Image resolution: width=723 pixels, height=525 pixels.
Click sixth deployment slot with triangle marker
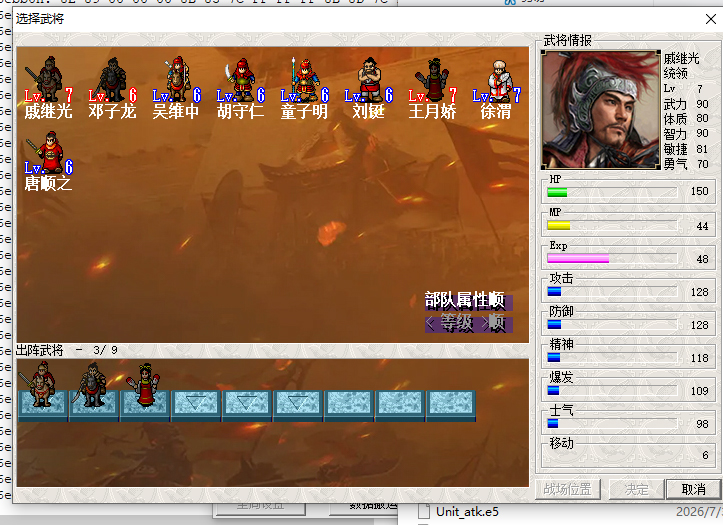[x=298, y=406]
